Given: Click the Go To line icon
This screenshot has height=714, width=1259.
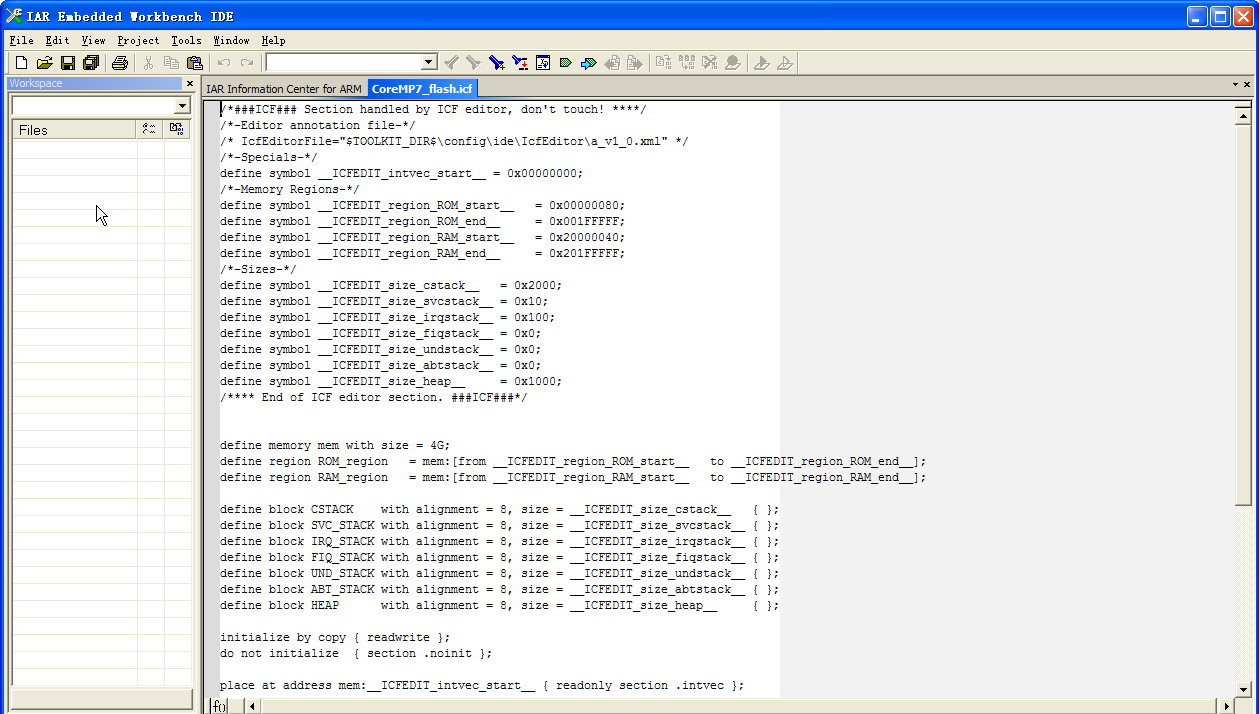Looking at the screenshot, I should (543, 63).
